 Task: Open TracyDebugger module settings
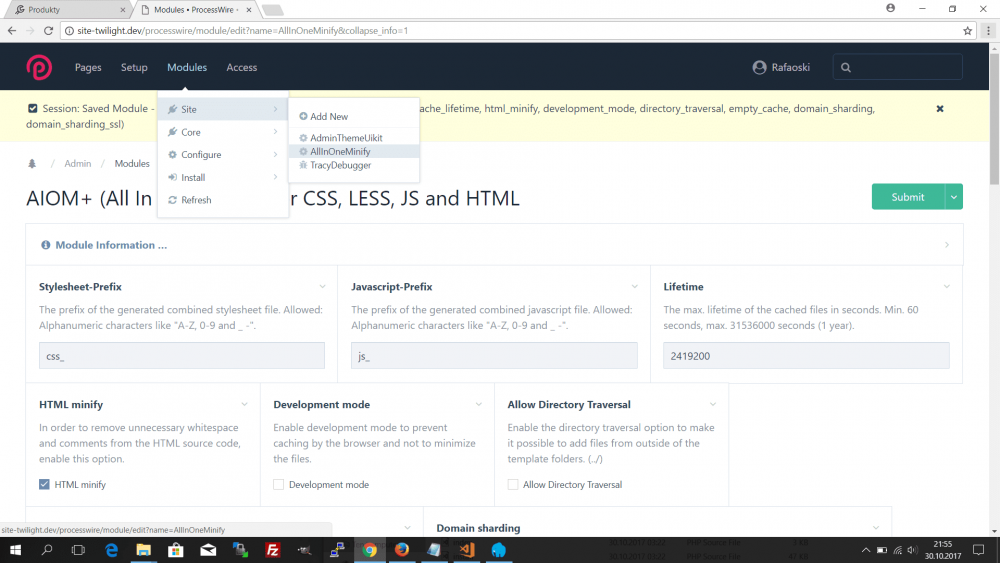pyautogui.click(x=340, y=165)
